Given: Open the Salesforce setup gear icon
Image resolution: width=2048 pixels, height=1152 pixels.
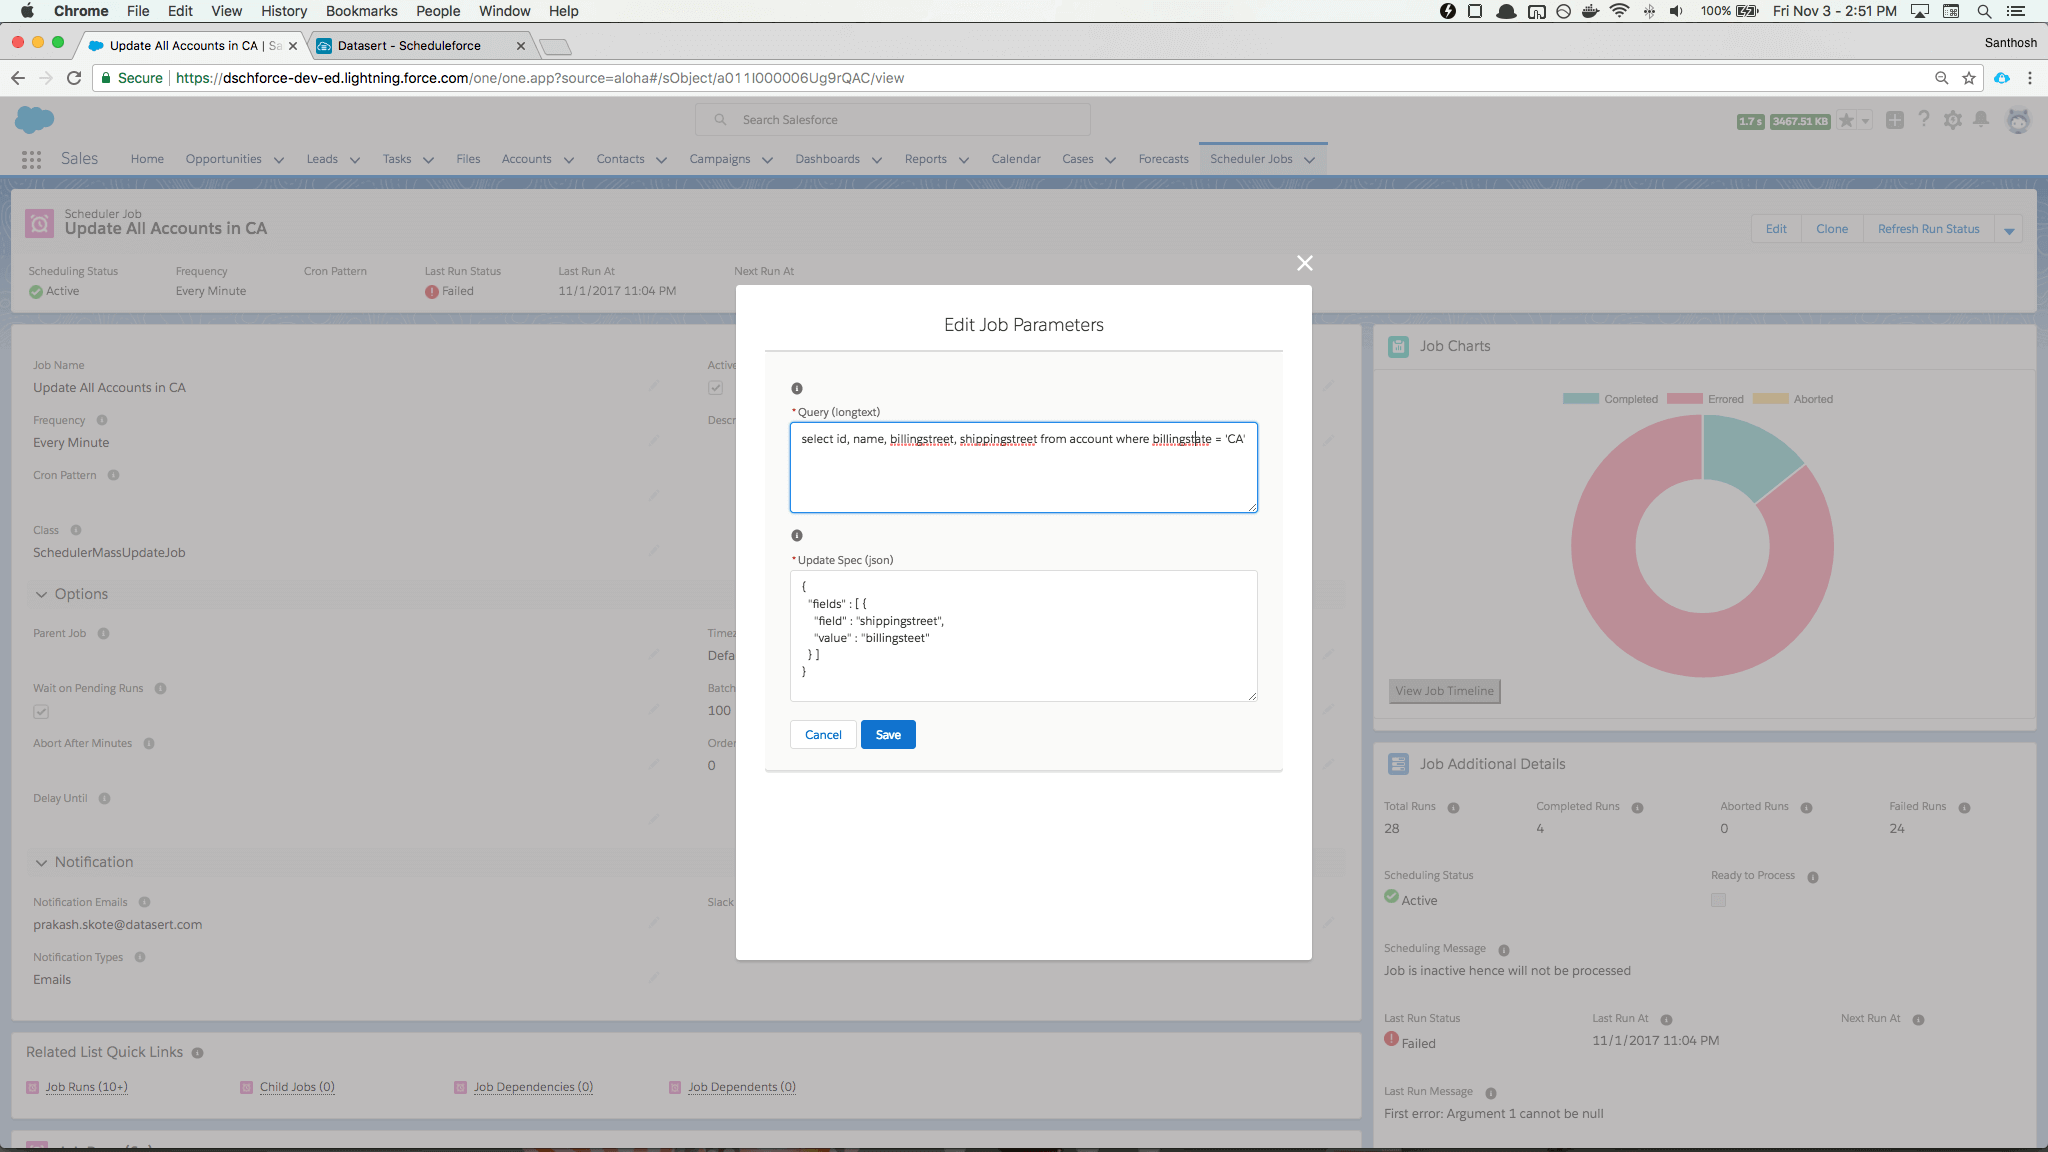Looking at the screenshot, I should pos(1952,120).
